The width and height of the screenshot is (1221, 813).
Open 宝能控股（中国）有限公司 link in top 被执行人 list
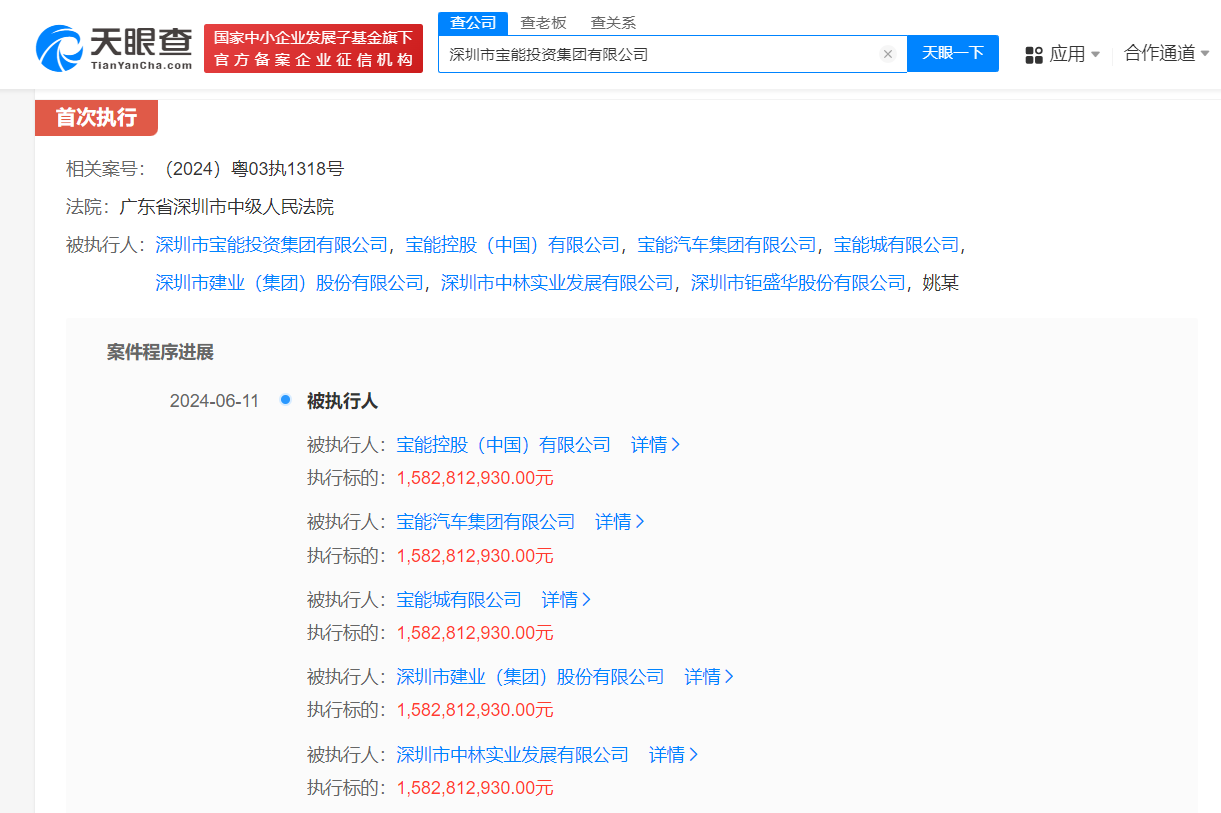click(x=512, y=245)
